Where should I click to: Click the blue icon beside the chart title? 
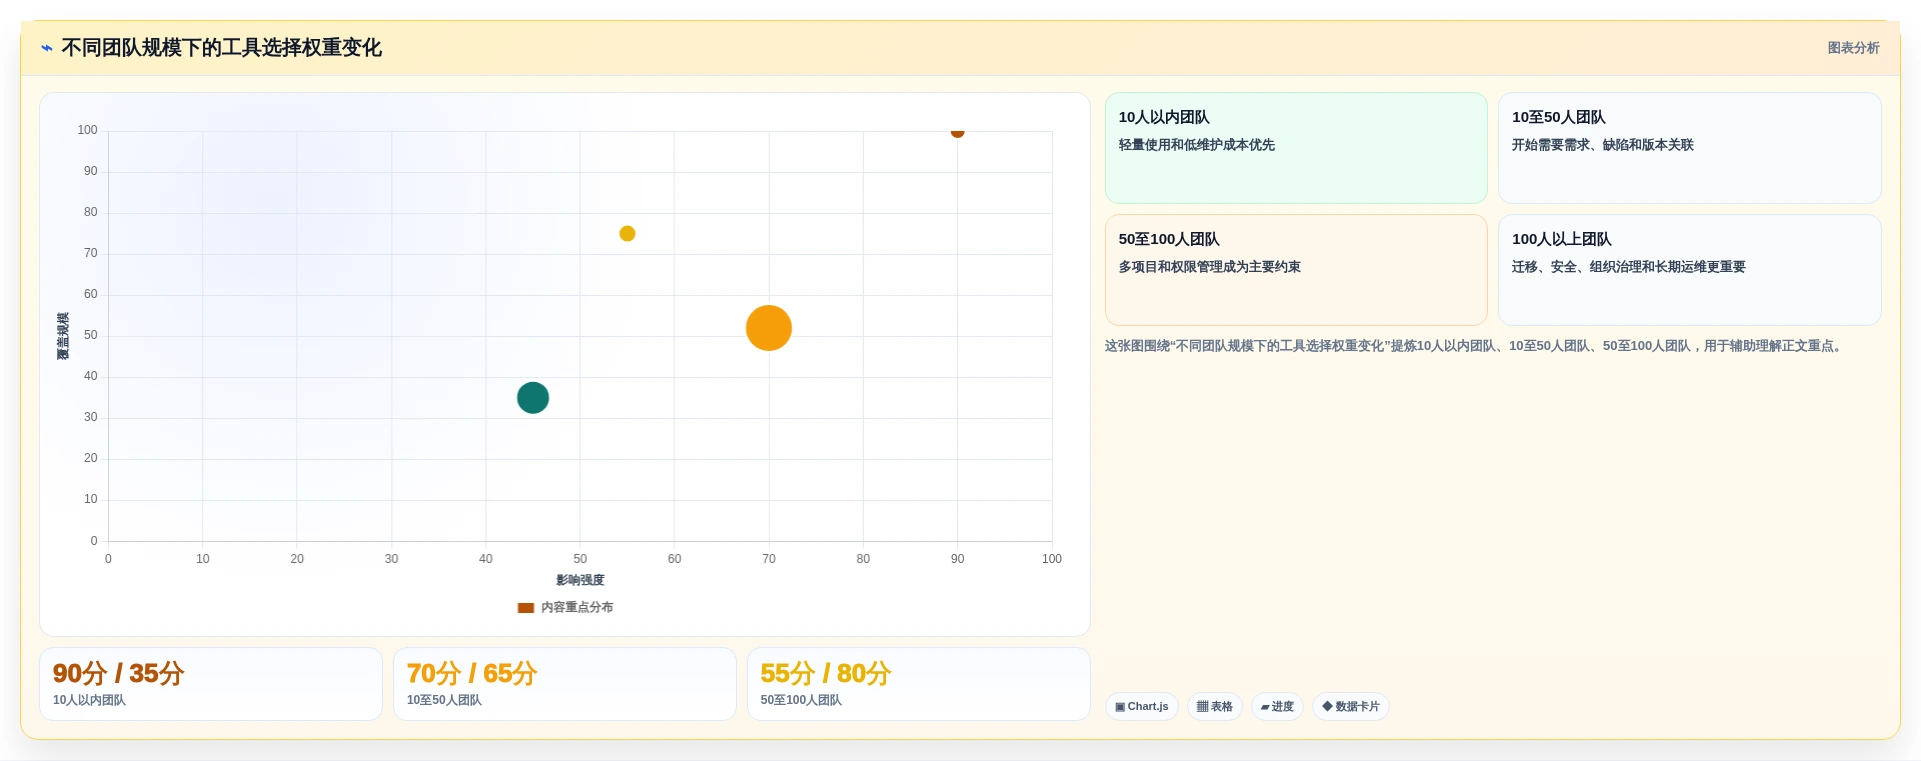tap(47, 48)
